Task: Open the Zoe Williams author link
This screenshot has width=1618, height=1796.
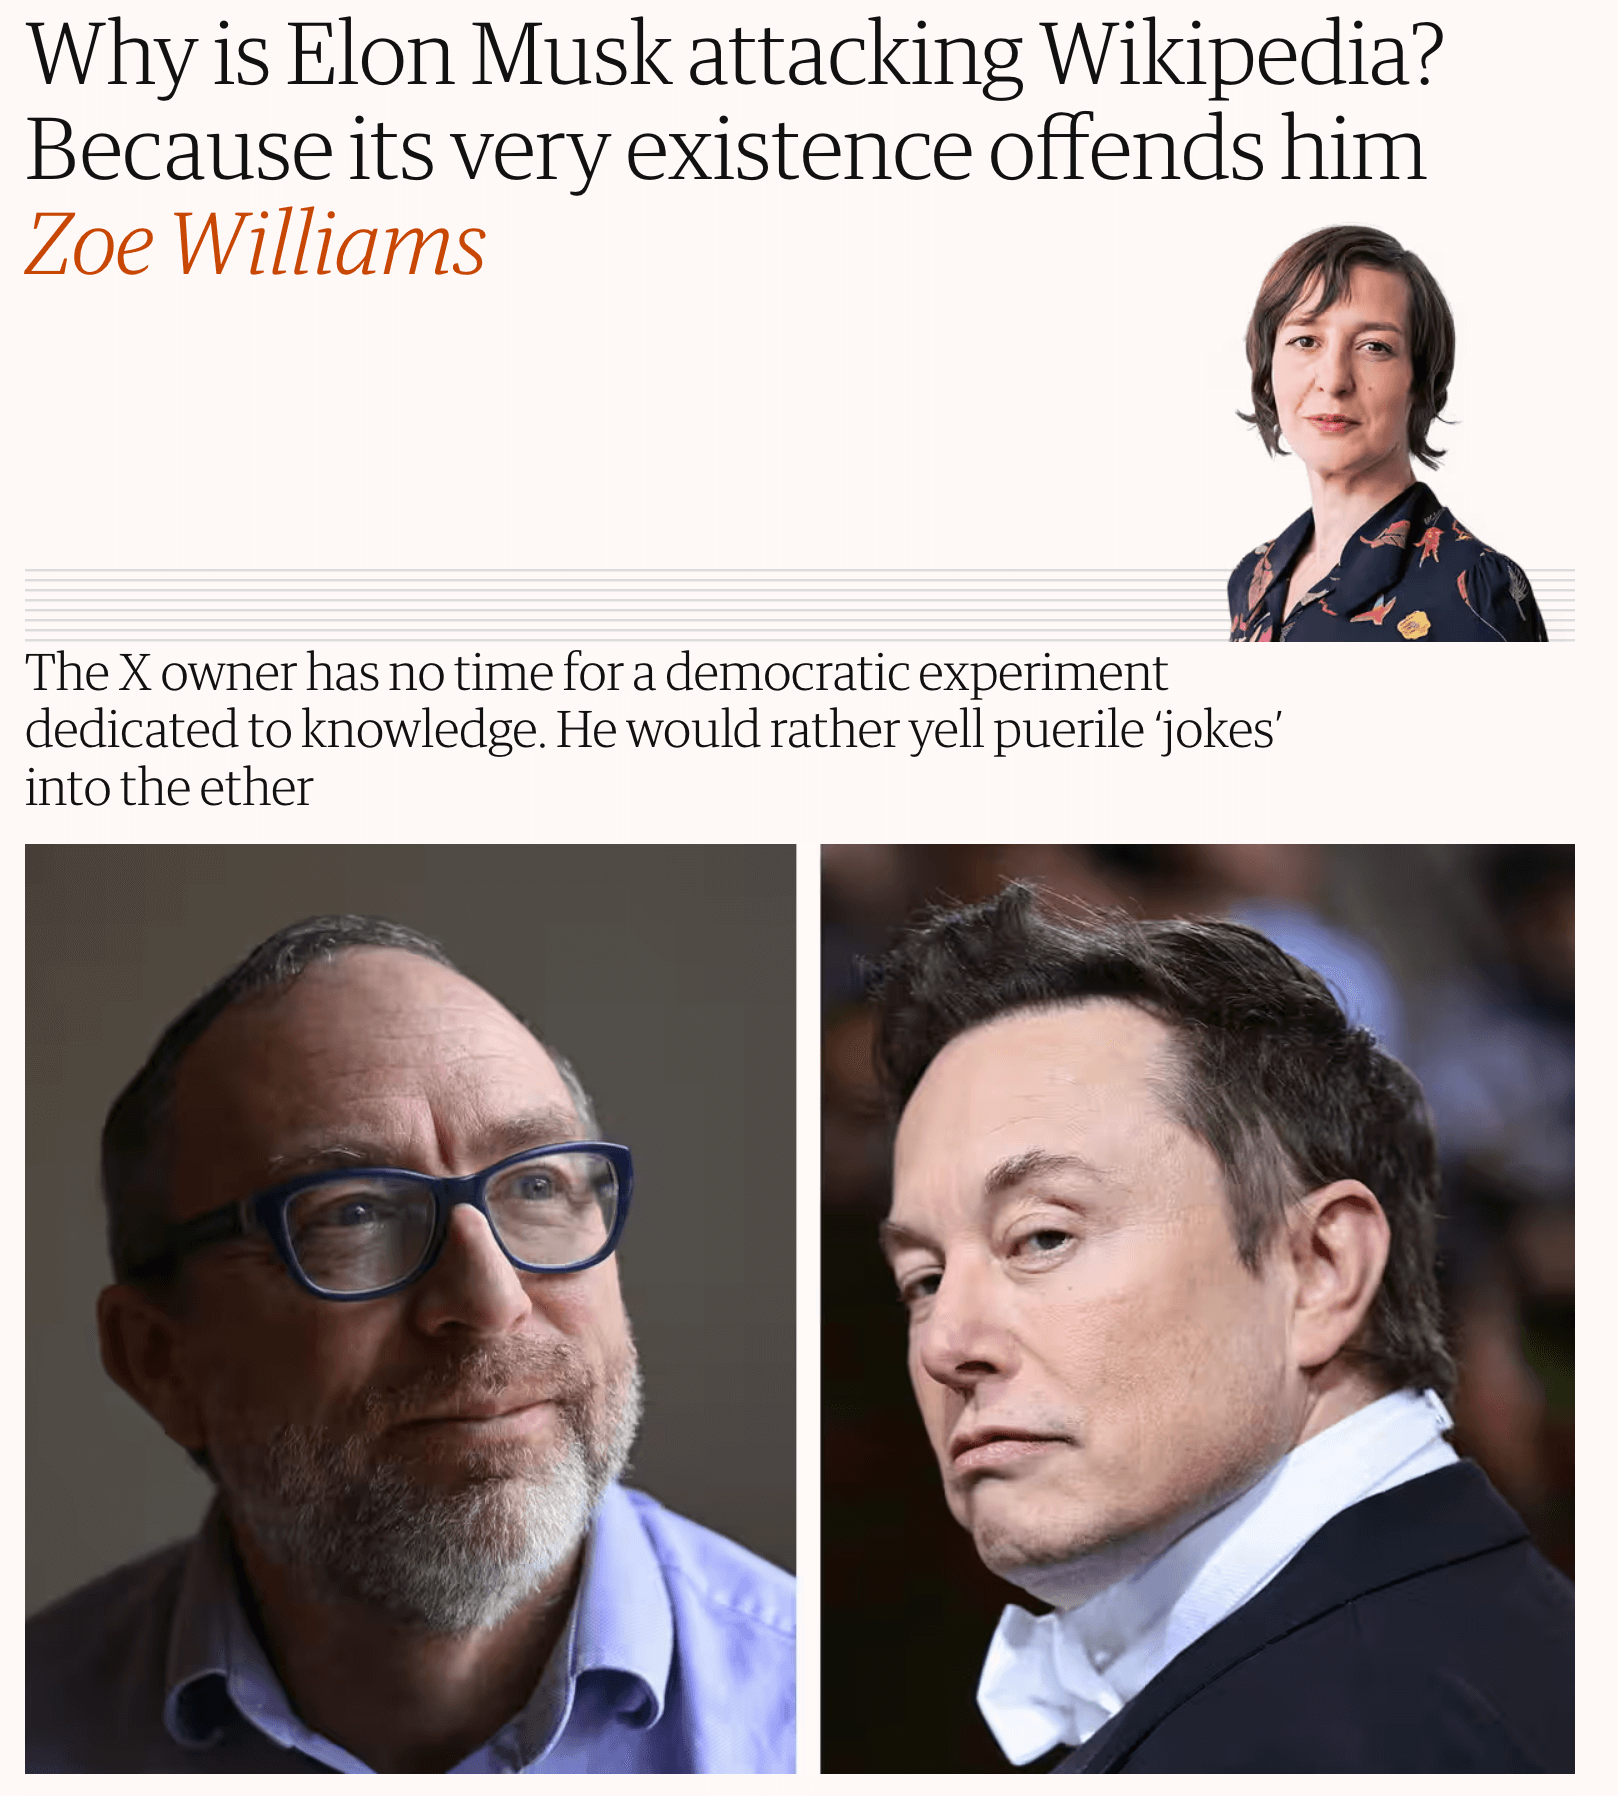Action: click(x=256, y=245)
